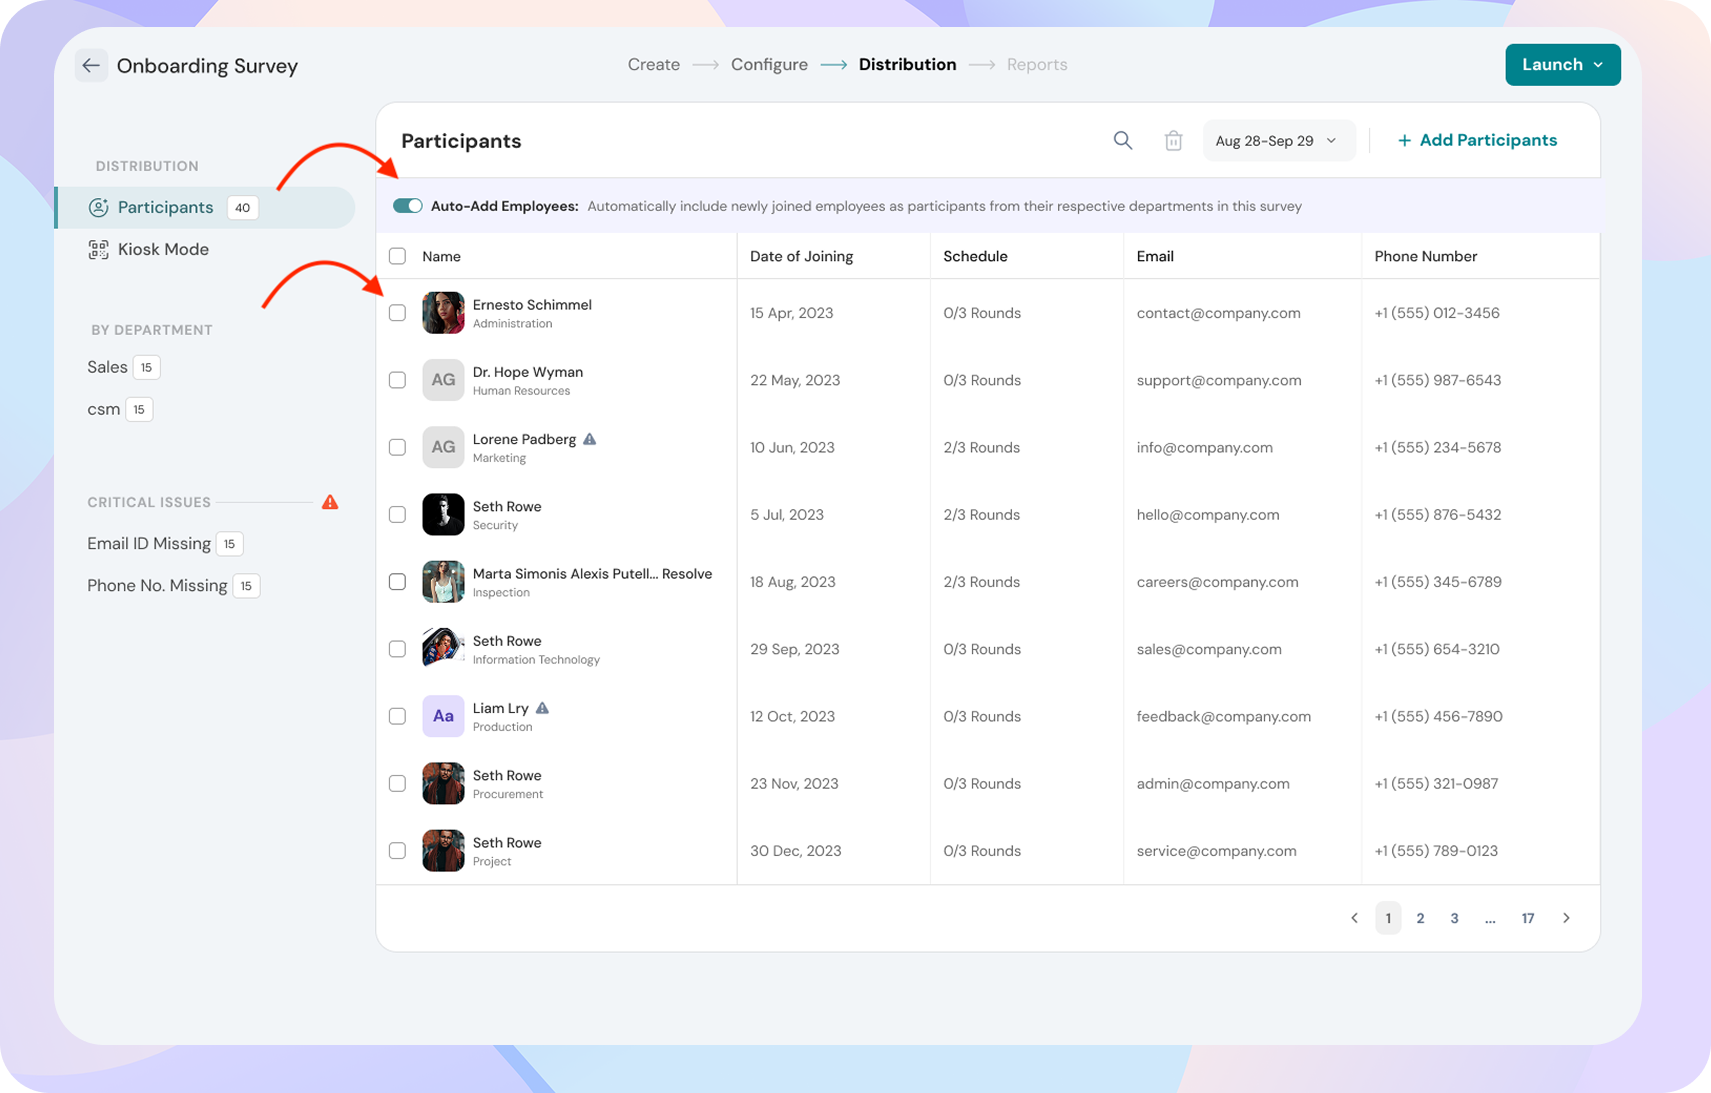Click email support@company.com
1711x1093 pixels.
(x=1219, y=380)
